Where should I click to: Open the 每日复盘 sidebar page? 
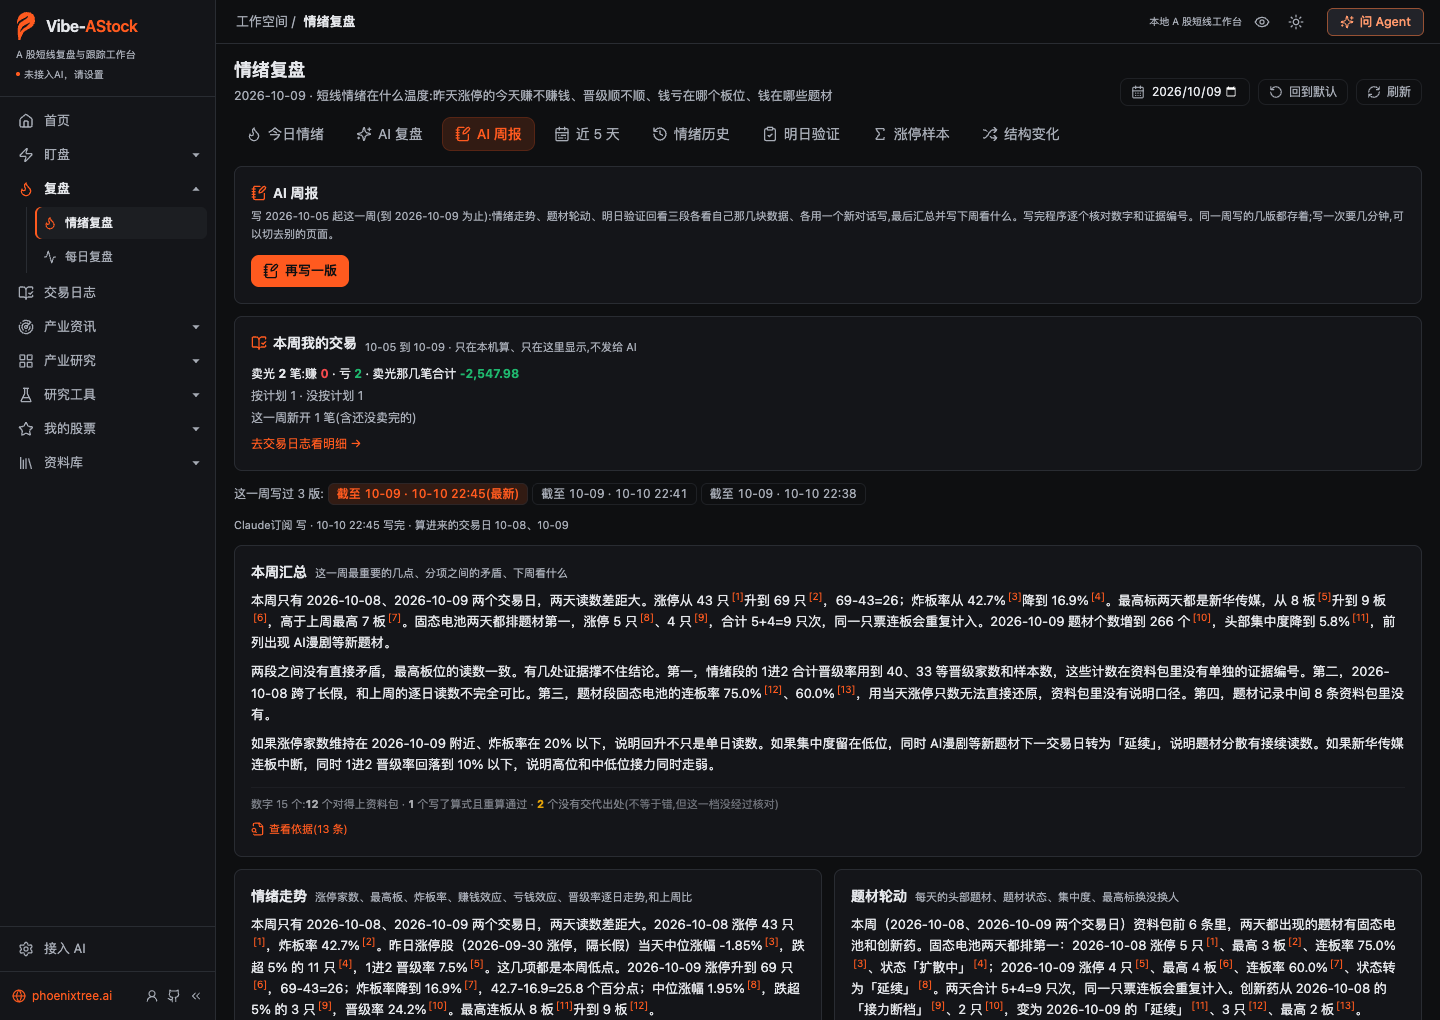coord(121,257)
